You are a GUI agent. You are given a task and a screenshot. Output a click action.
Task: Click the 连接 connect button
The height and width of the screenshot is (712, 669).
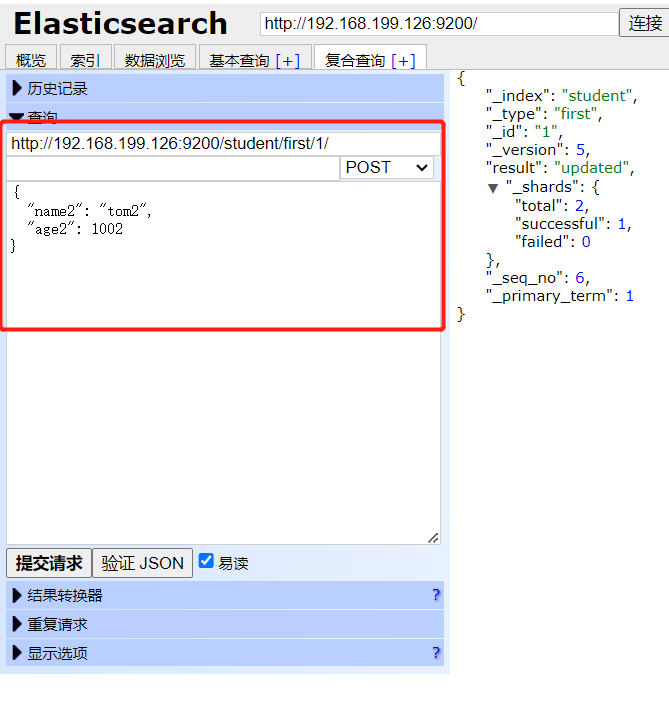pyautogui.click(x=645, y=23)
